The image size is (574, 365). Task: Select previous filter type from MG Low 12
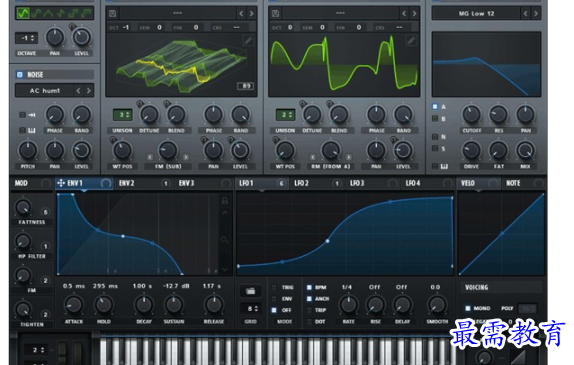point(525,14)
